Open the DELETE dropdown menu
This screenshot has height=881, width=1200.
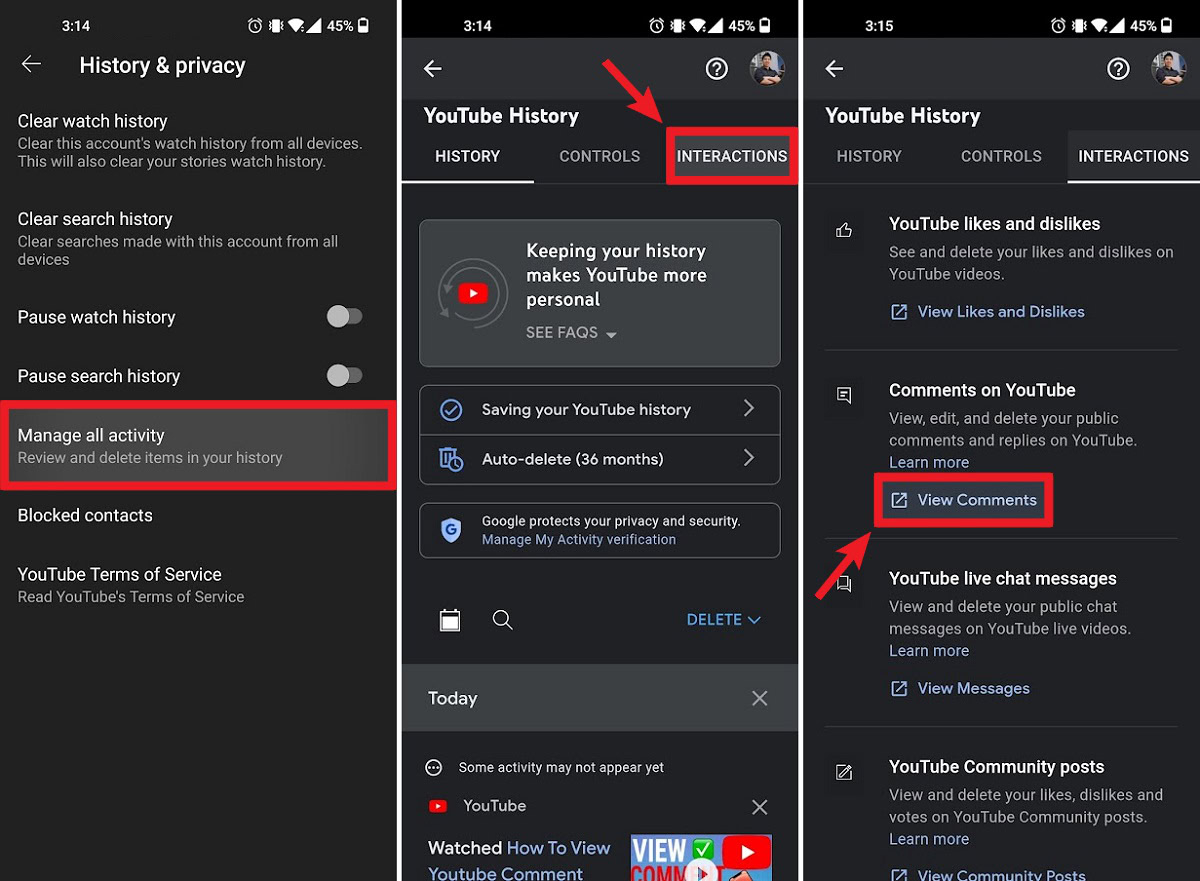pos(723,619)
